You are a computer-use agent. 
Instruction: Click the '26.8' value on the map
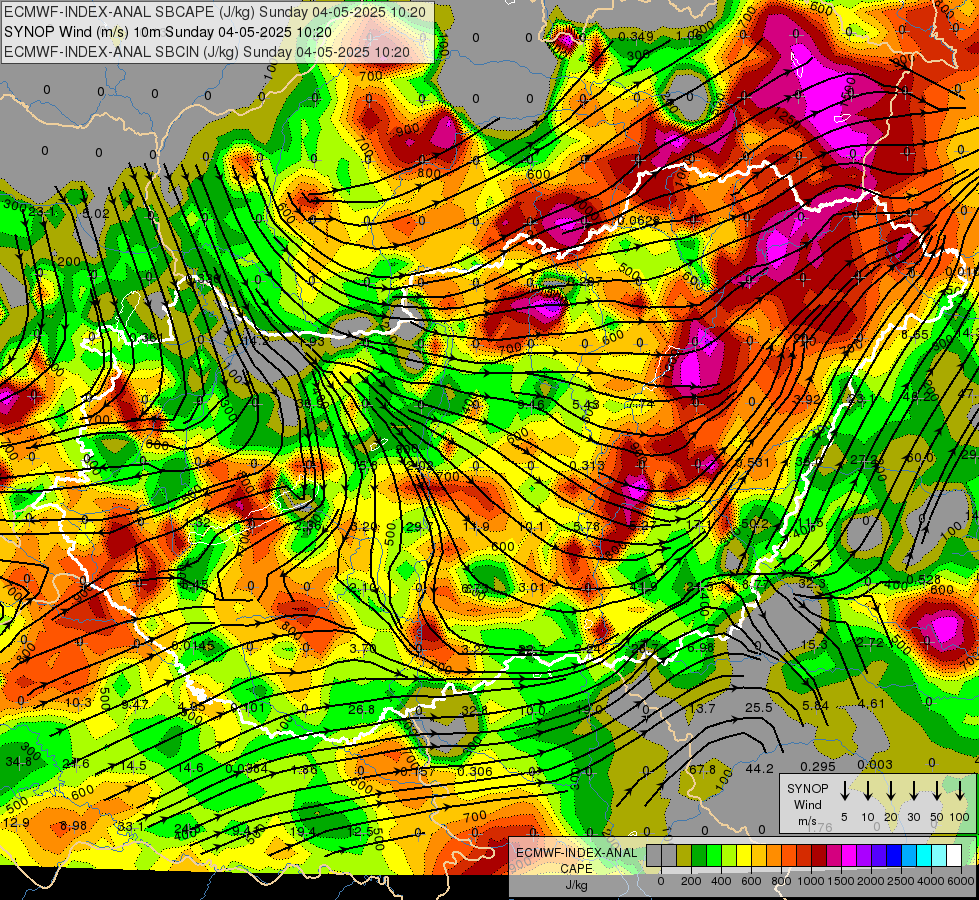tap(362, 710)
